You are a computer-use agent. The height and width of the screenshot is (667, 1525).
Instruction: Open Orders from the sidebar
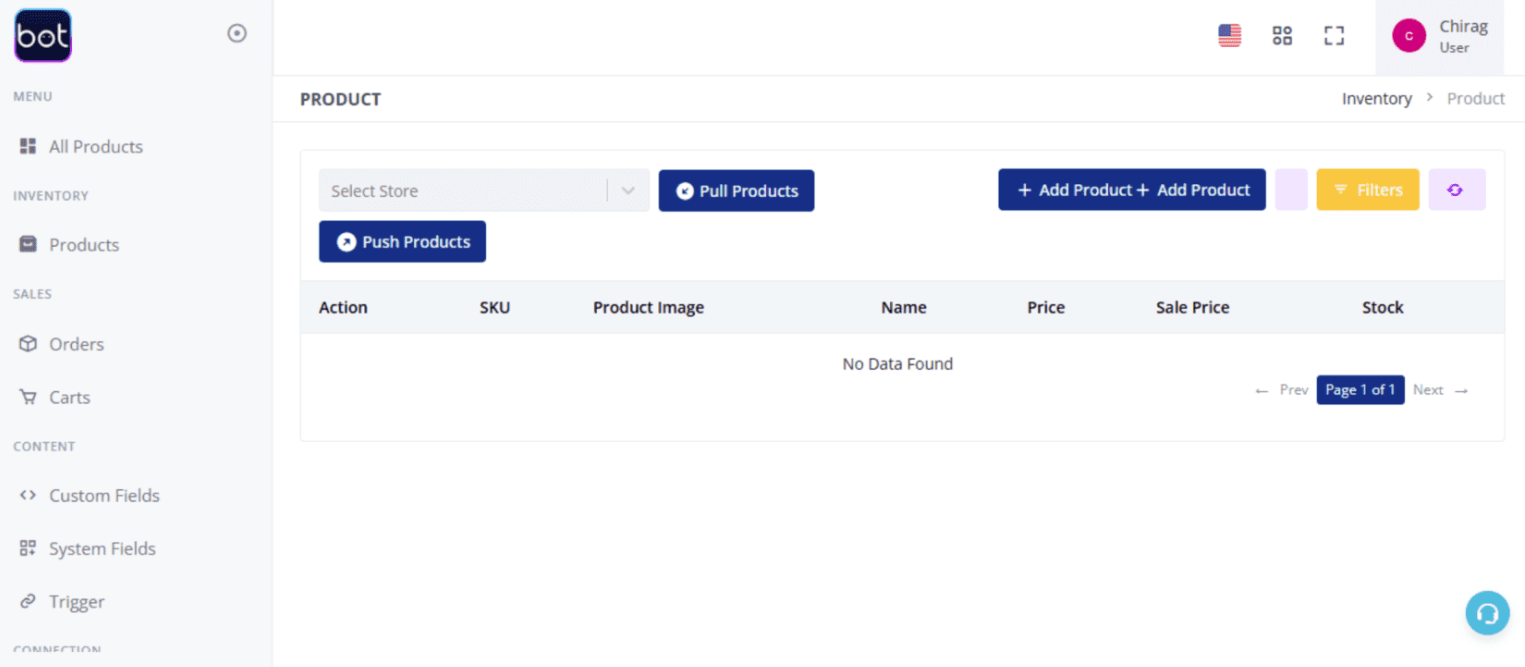pyautogui.click(x=76, y=344)
